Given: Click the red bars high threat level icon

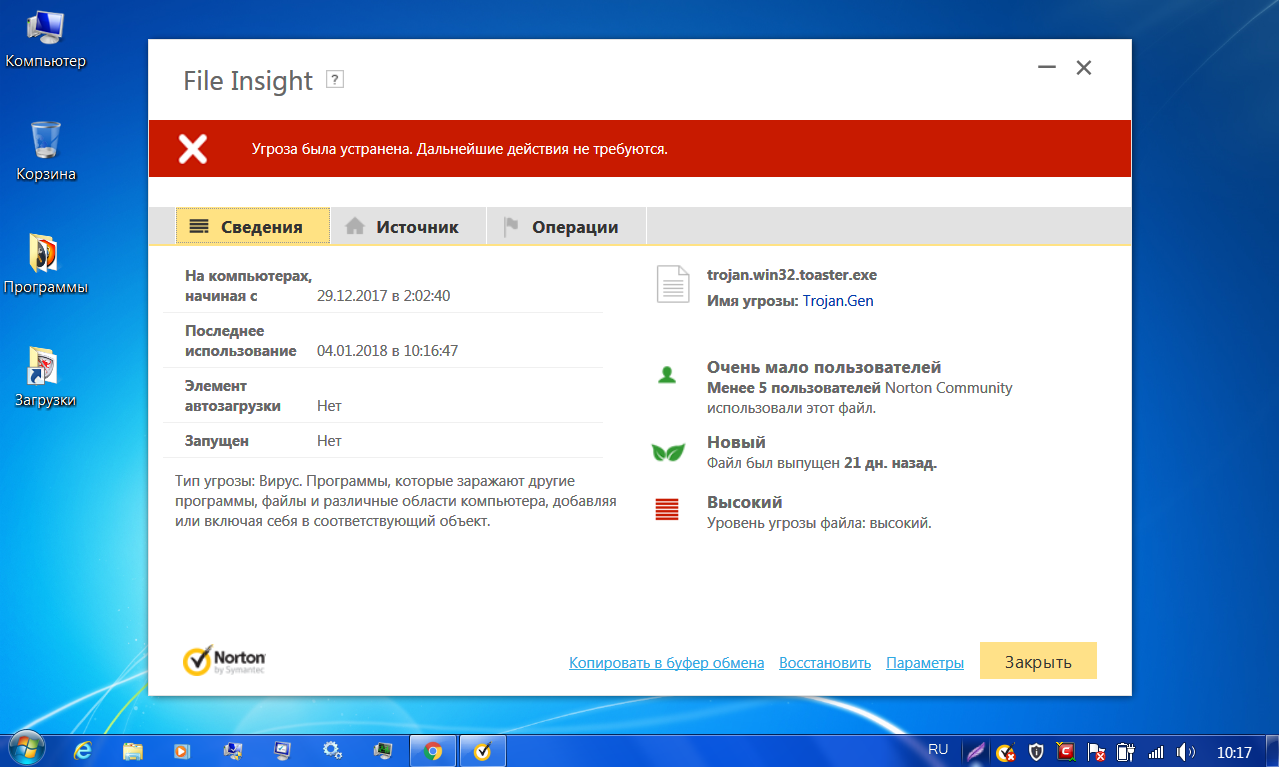Looking at the screenshot, I should pyautogui.click(x=667, y=509).
